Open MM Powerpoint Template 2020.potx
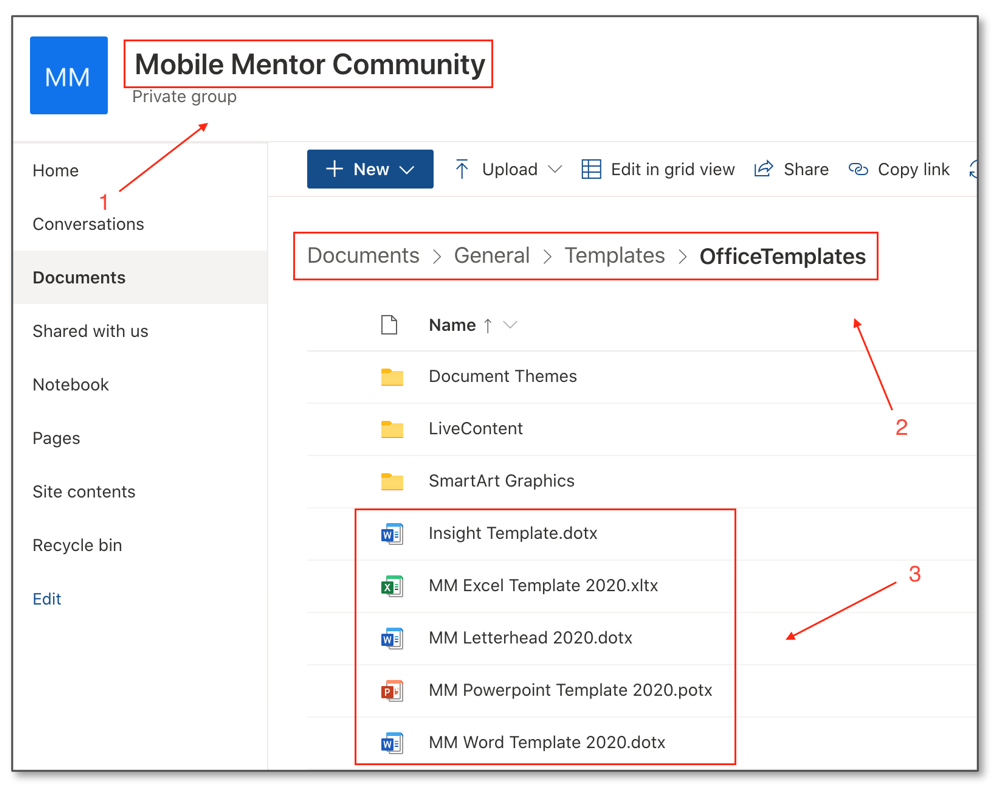This screenshot has width=999, height=792. click(x=570, y=690)
